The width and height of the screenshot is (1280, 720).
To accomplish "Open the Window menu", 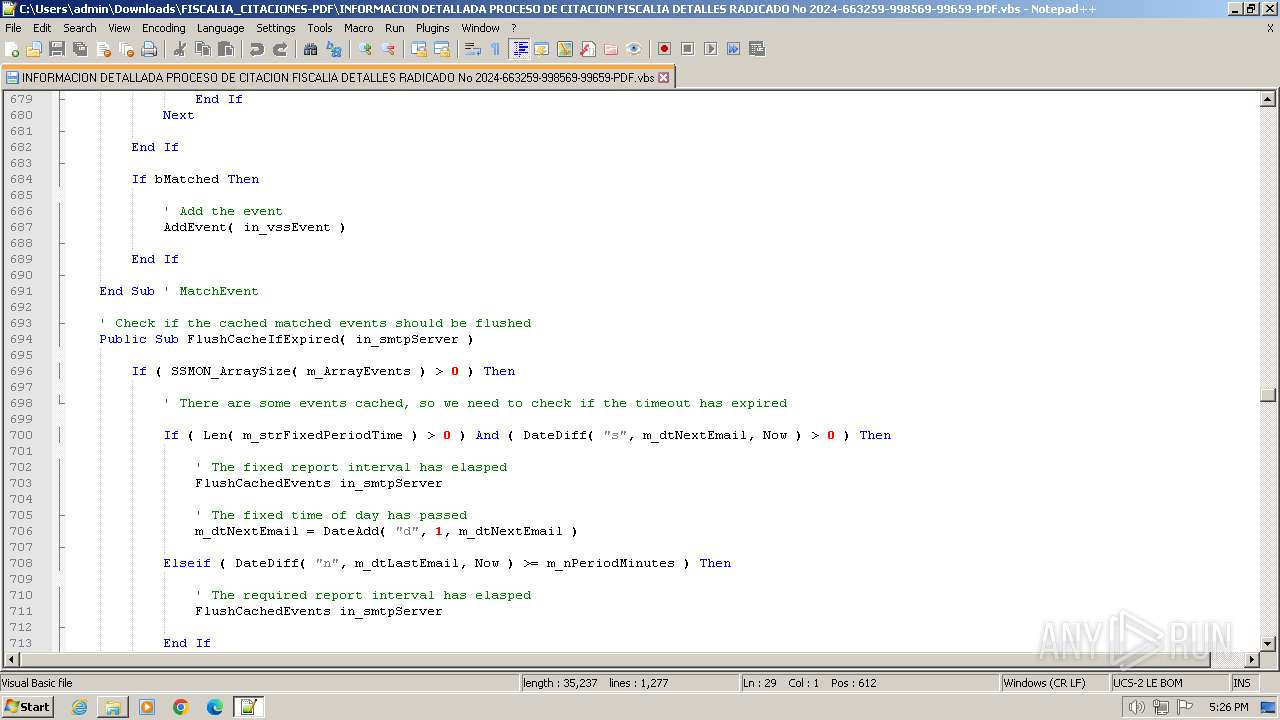I will [x=481, y=28].
